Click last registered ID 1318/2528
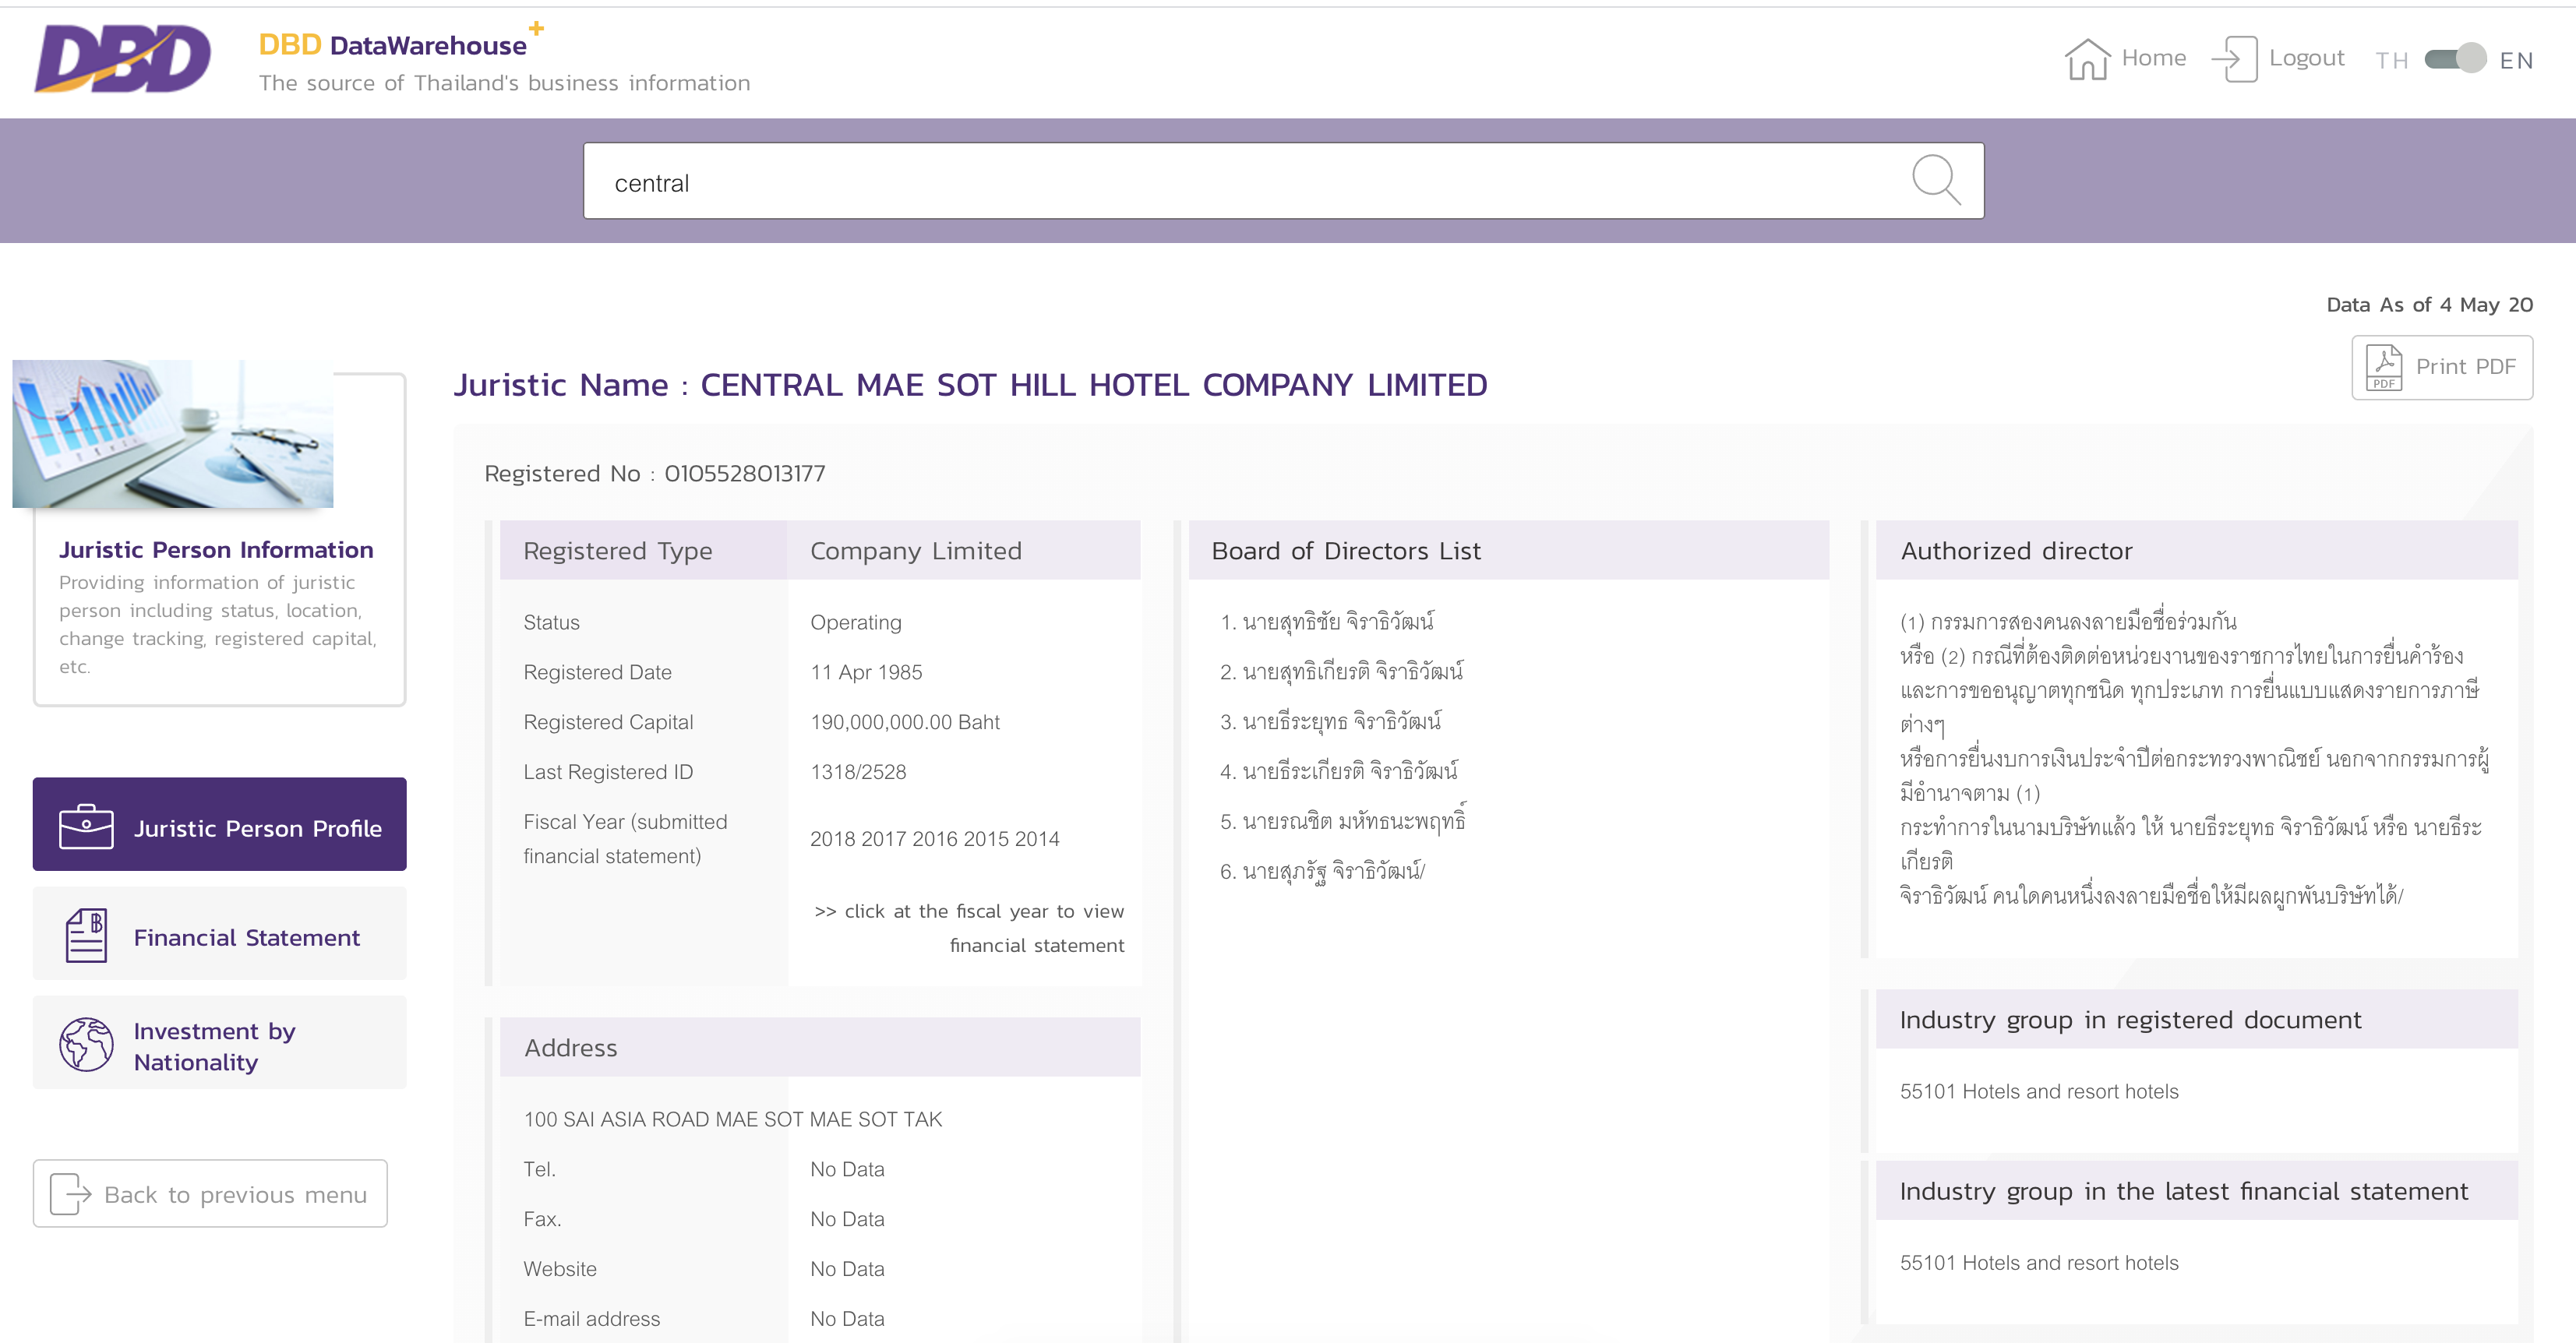The height and width of the screenshot is (1343, 2576). [x=858, y=772]
